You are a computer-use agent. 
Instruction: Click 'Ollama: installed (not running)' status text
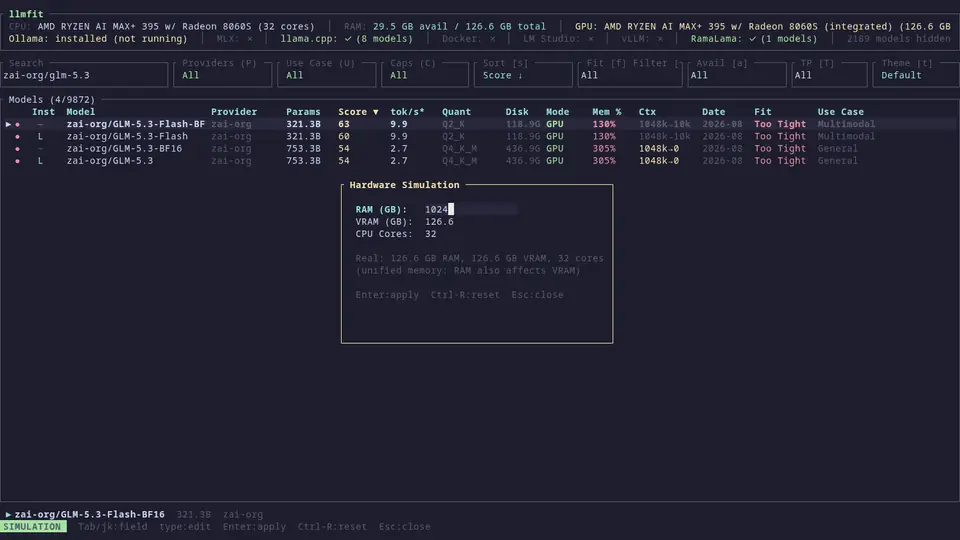[98, 39]
